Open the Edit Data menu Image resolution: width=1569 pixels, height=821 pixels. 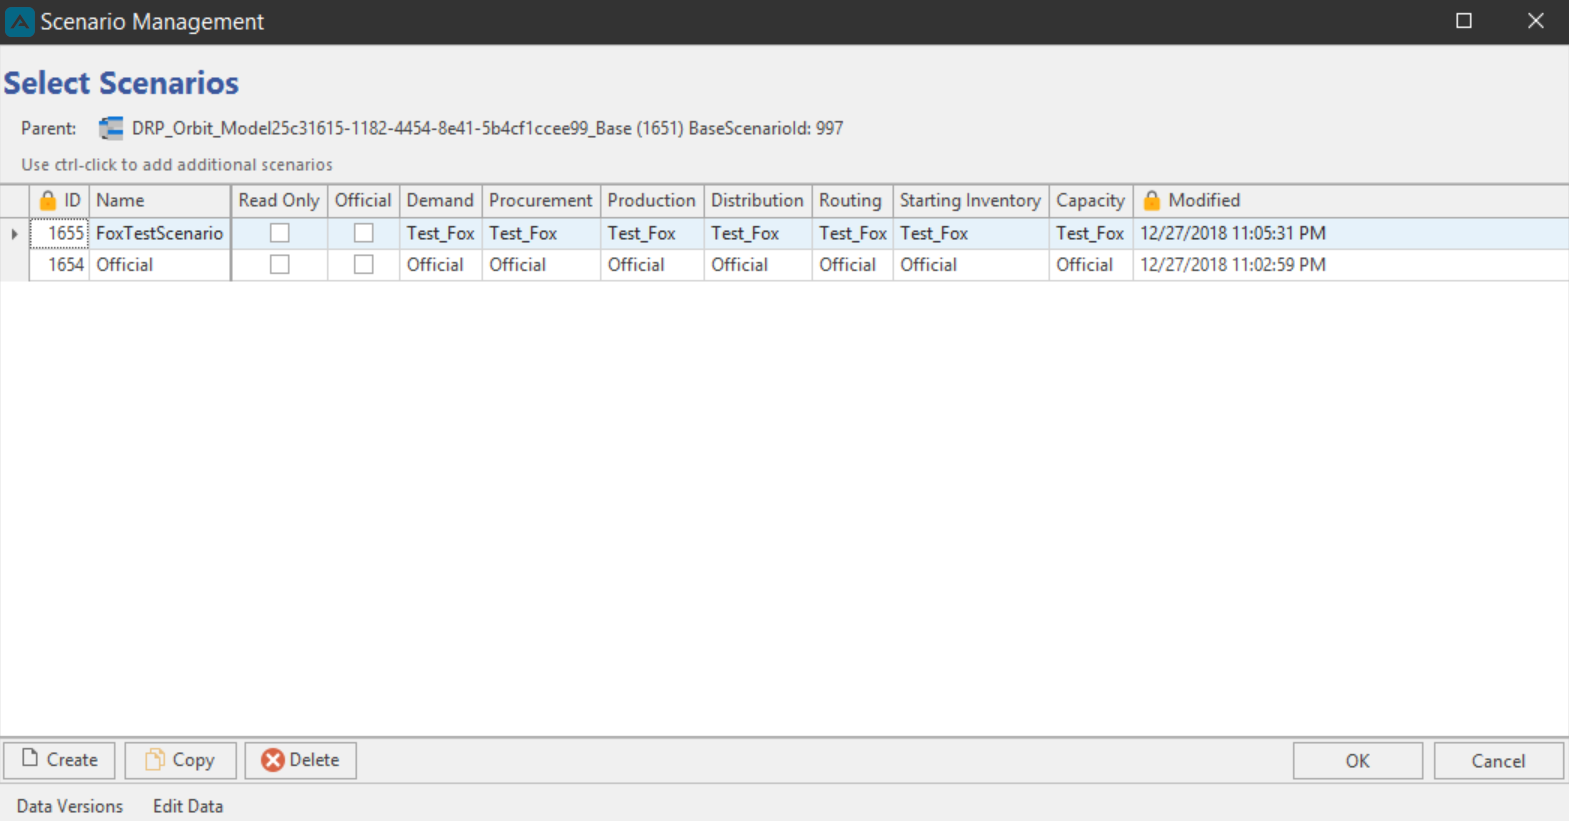click(x=188, y=806)
